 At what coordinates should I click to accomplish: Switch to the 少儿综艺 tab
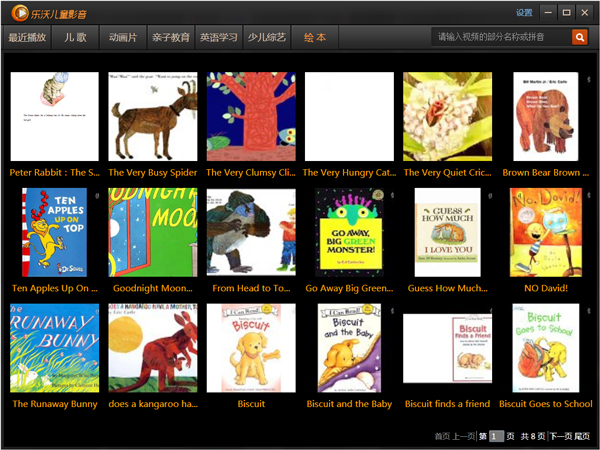point(267,37)
